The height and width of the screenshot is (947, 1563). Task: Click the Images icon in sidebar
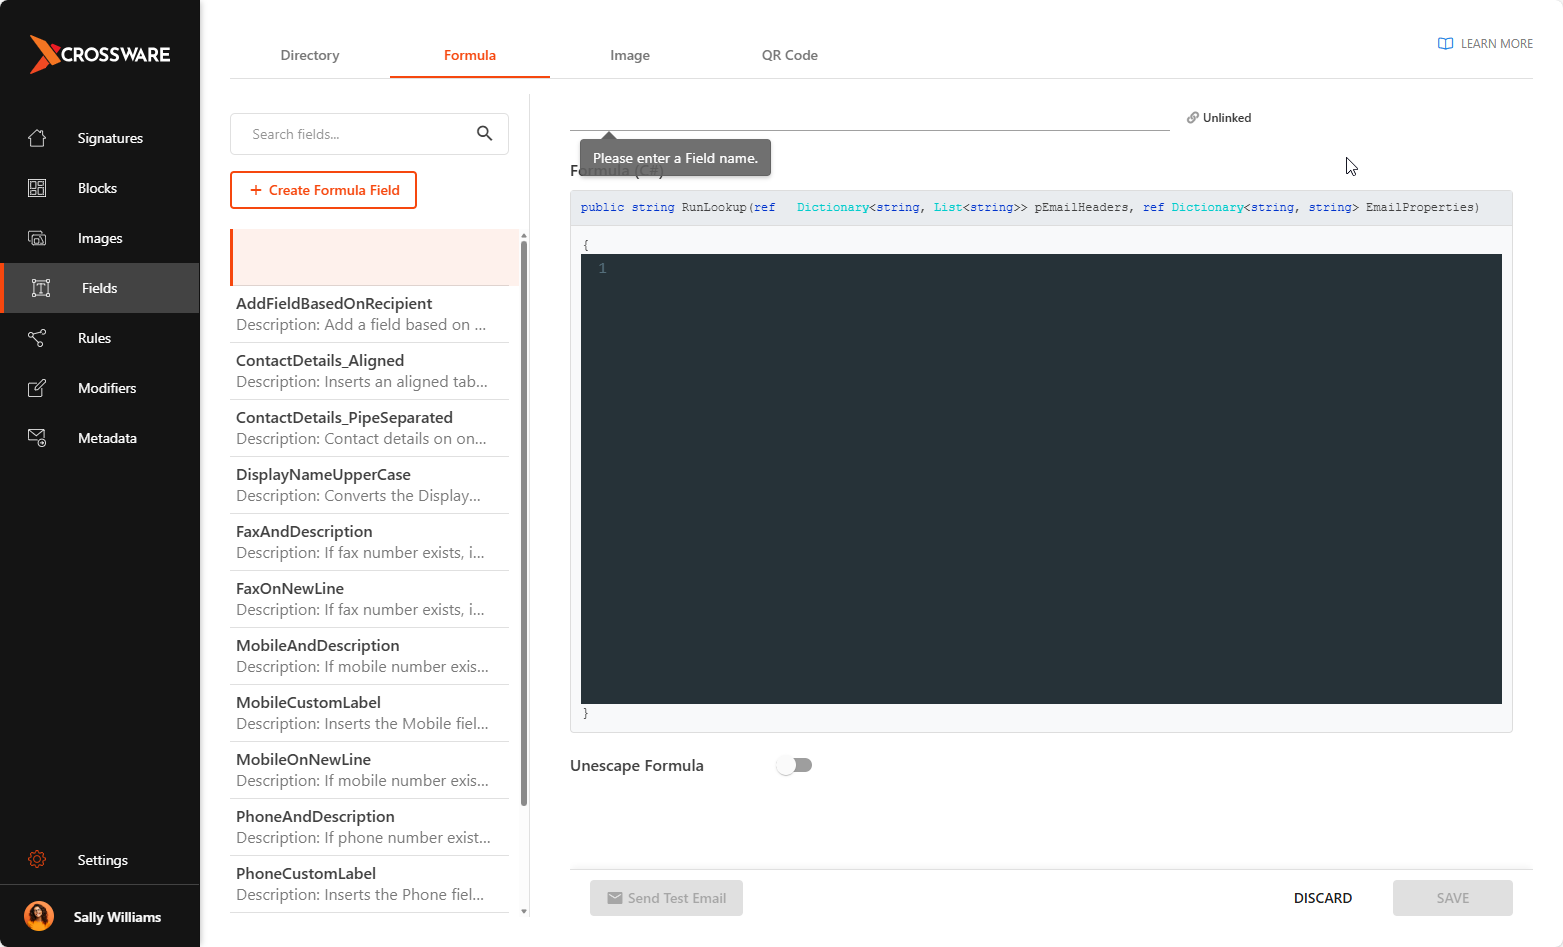37,238
